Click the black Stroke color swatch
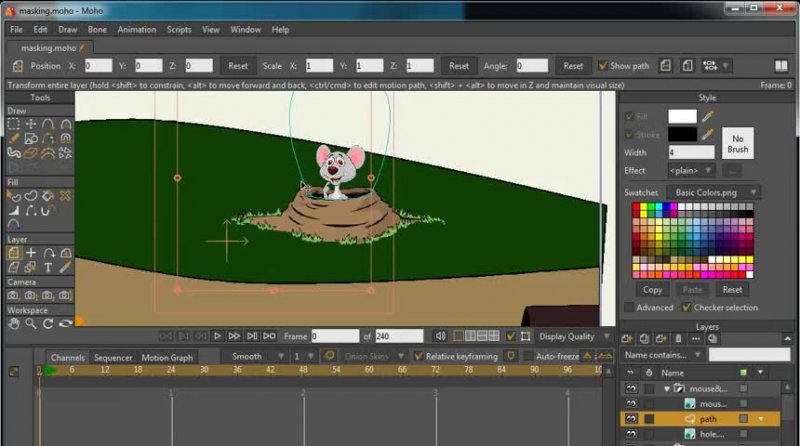The height and width of the screenshot is (446, 800). [682, 134]
